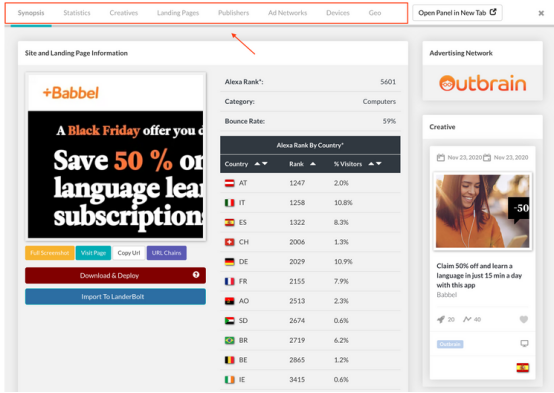Viewport: 554px width, 393px height.
Task: Click the Visit Page button
Action: pos(93,253)
